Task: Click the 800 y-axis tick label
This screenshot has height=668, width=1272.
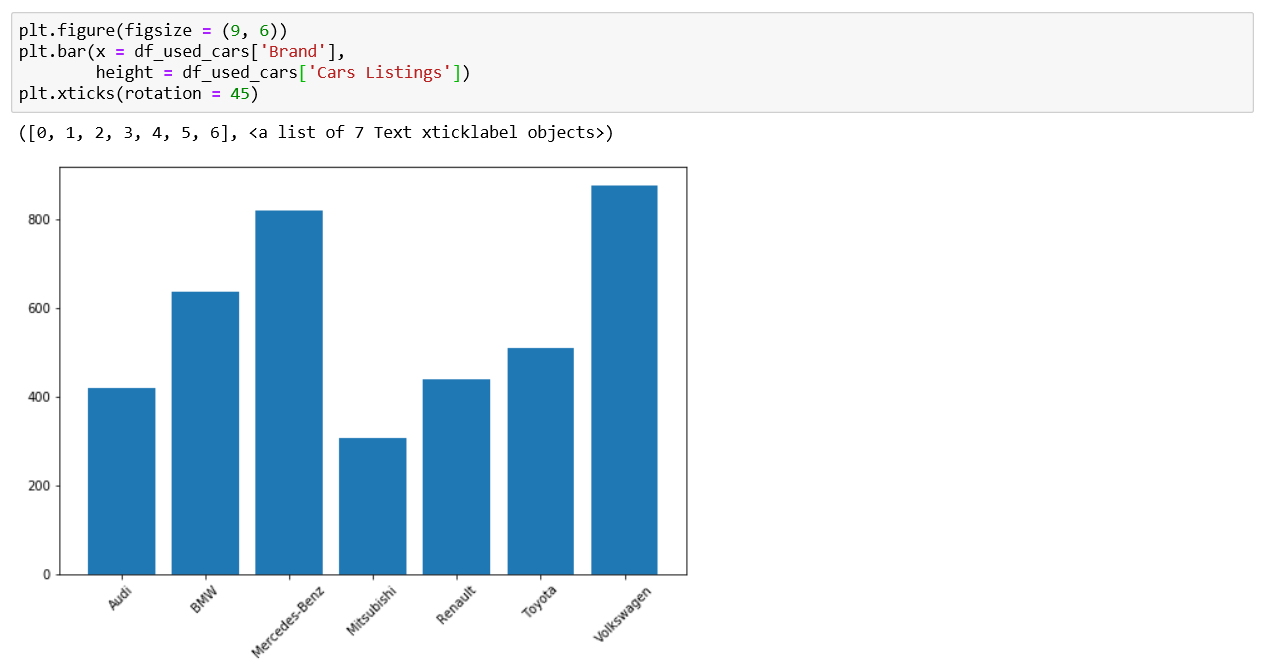Action: coord(40,220)
